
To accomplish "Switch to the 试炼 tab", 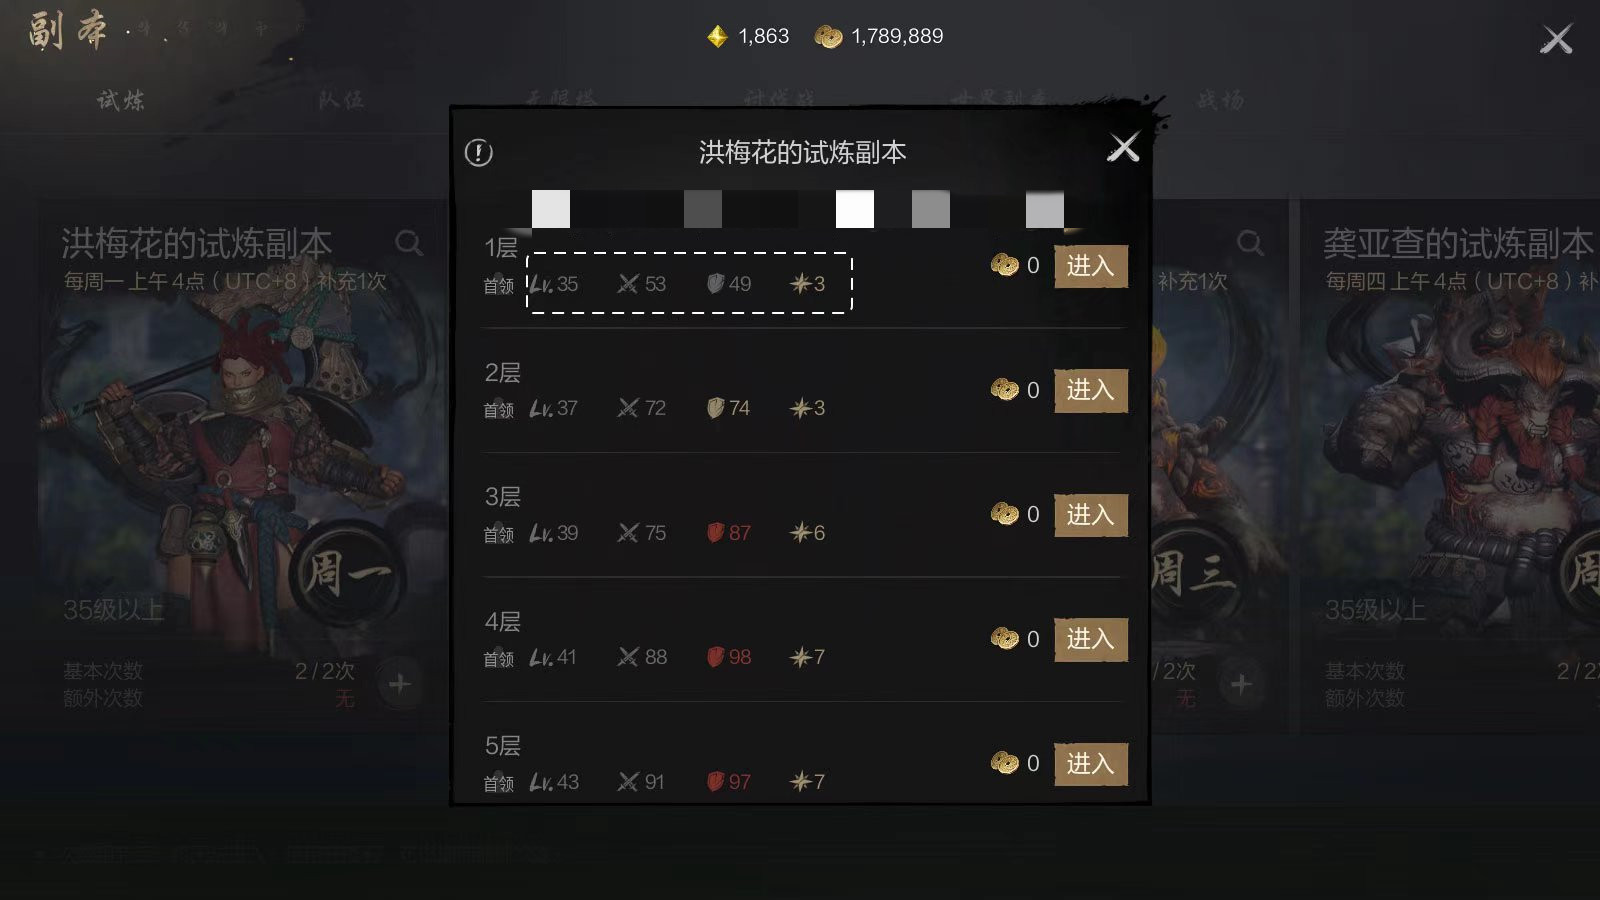I will [x=121, y=100].
